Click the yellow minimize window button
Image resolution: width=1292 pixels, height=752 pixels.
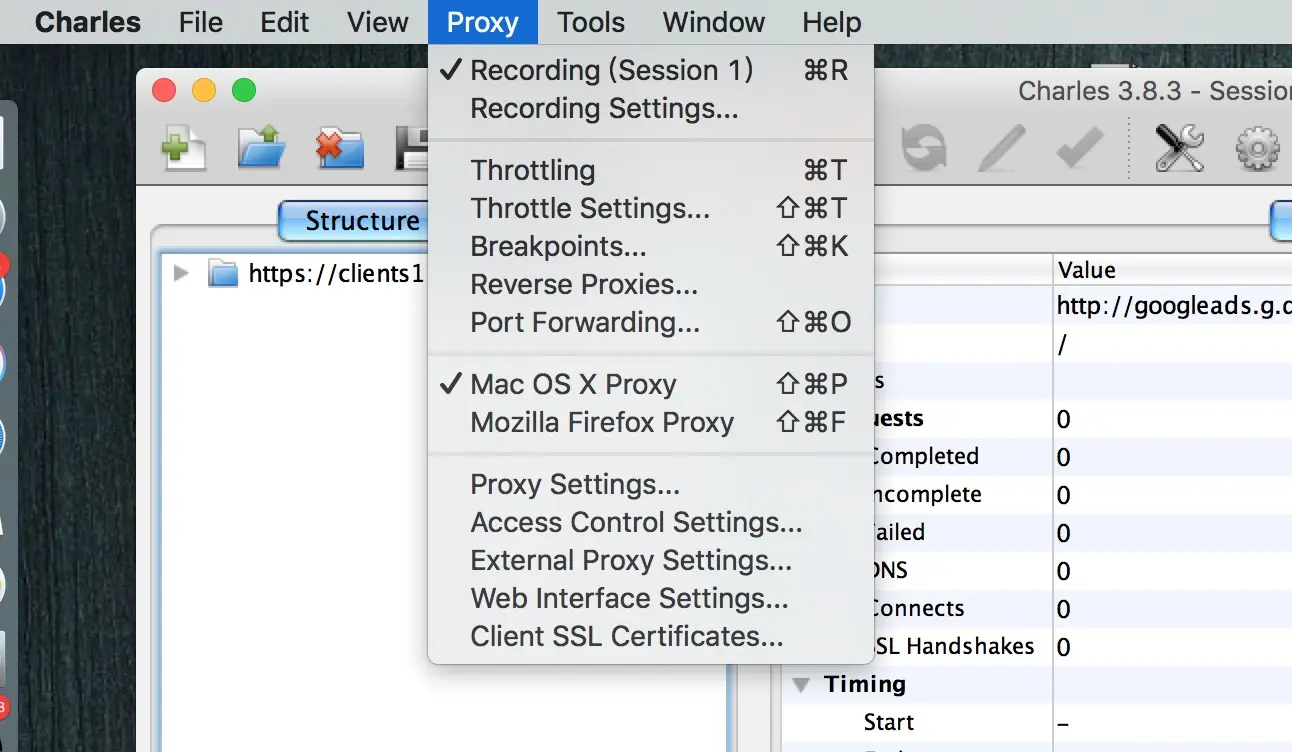[204, 91]
